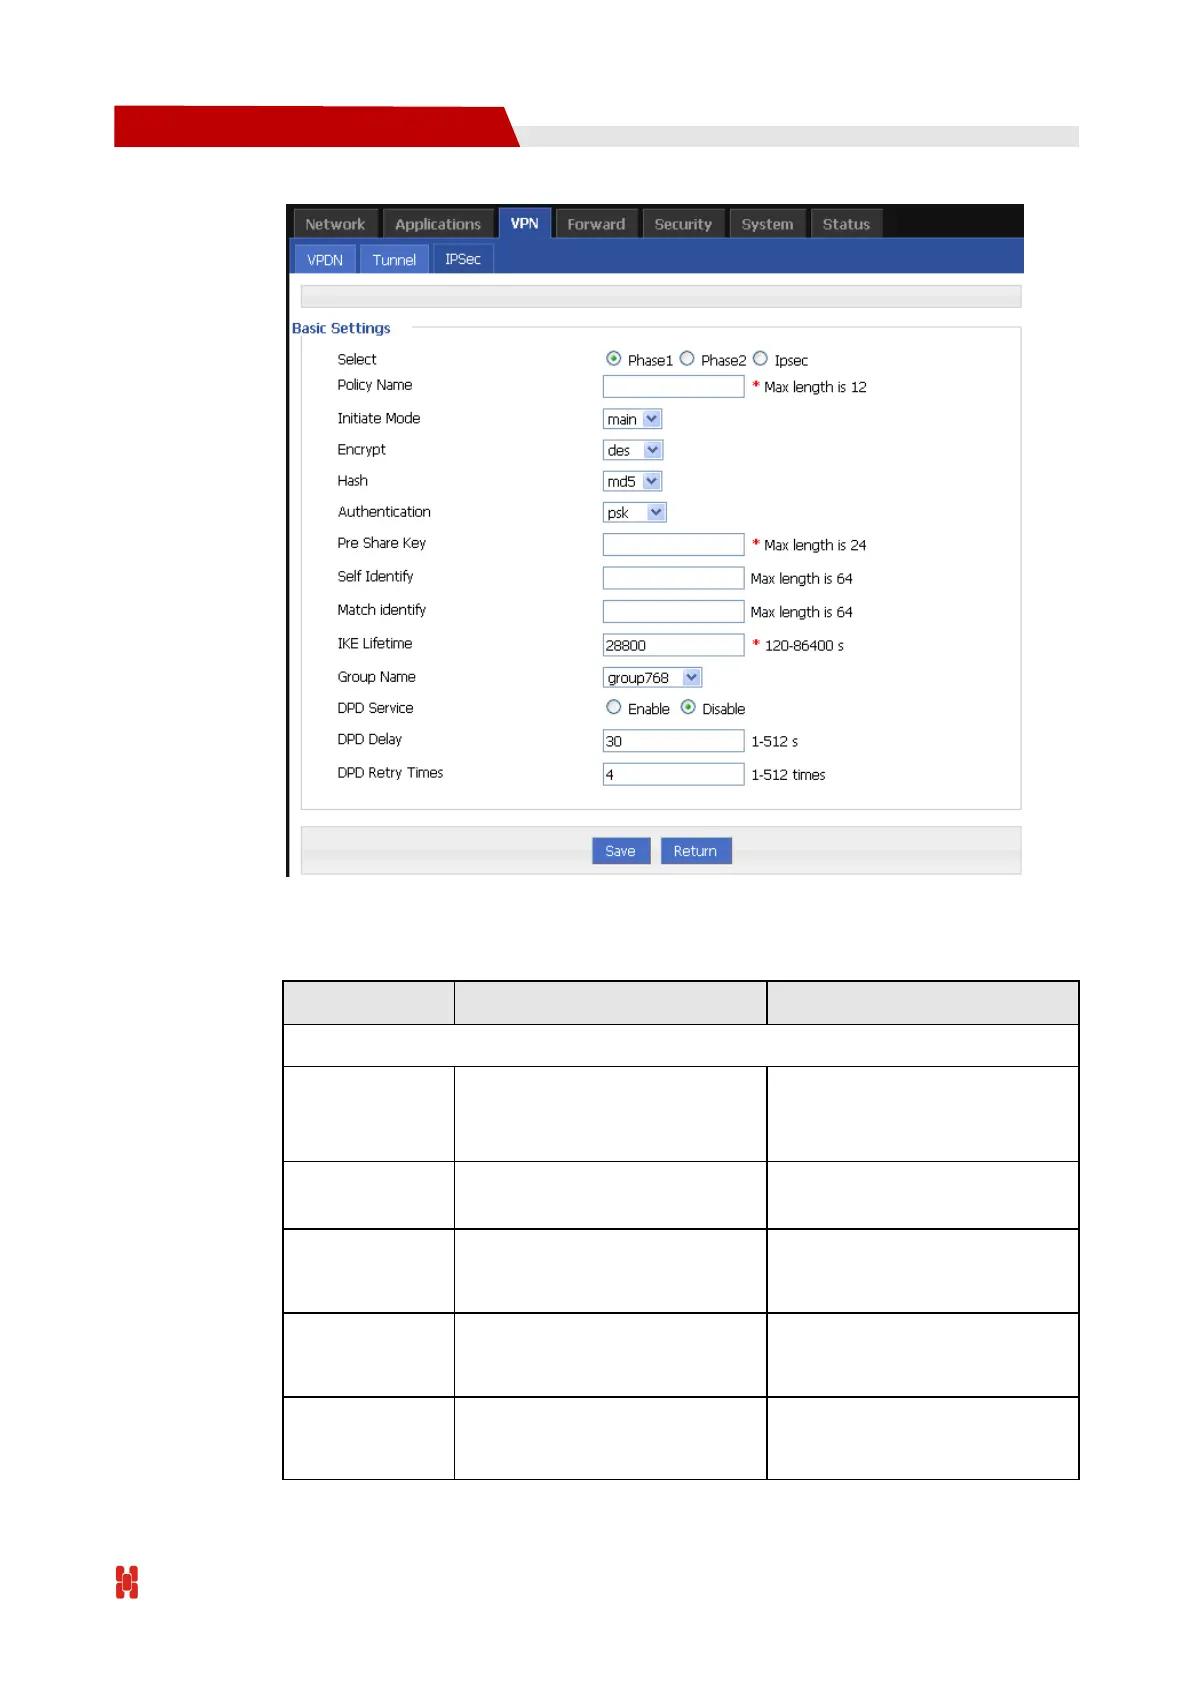Open the Authentication dropdown showing psk

(635, 512)
